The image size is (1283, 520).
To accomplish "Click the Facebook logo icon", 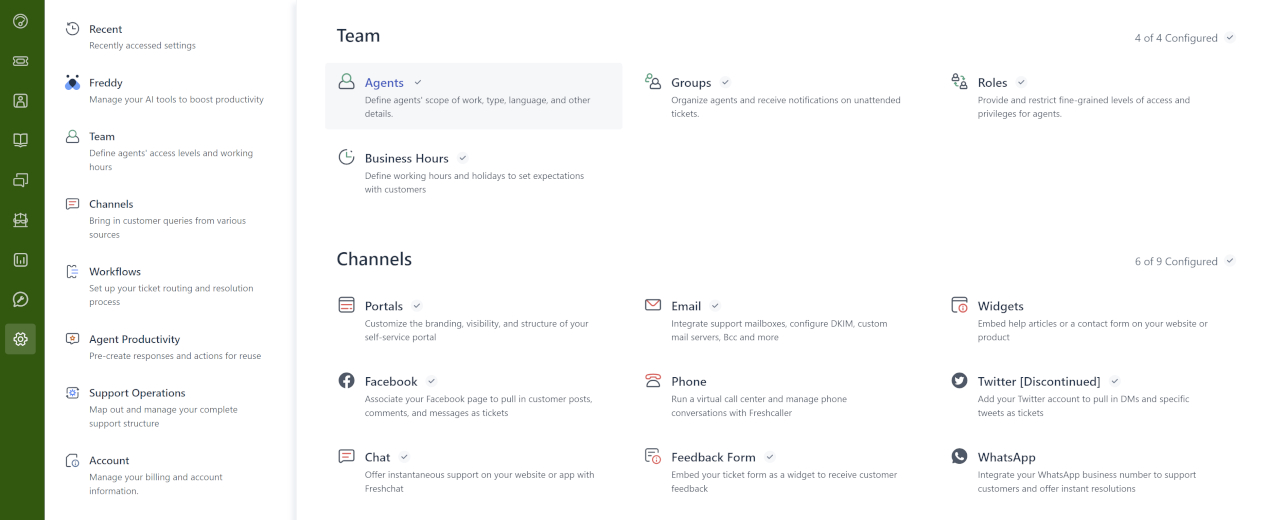I will (346, 381).
